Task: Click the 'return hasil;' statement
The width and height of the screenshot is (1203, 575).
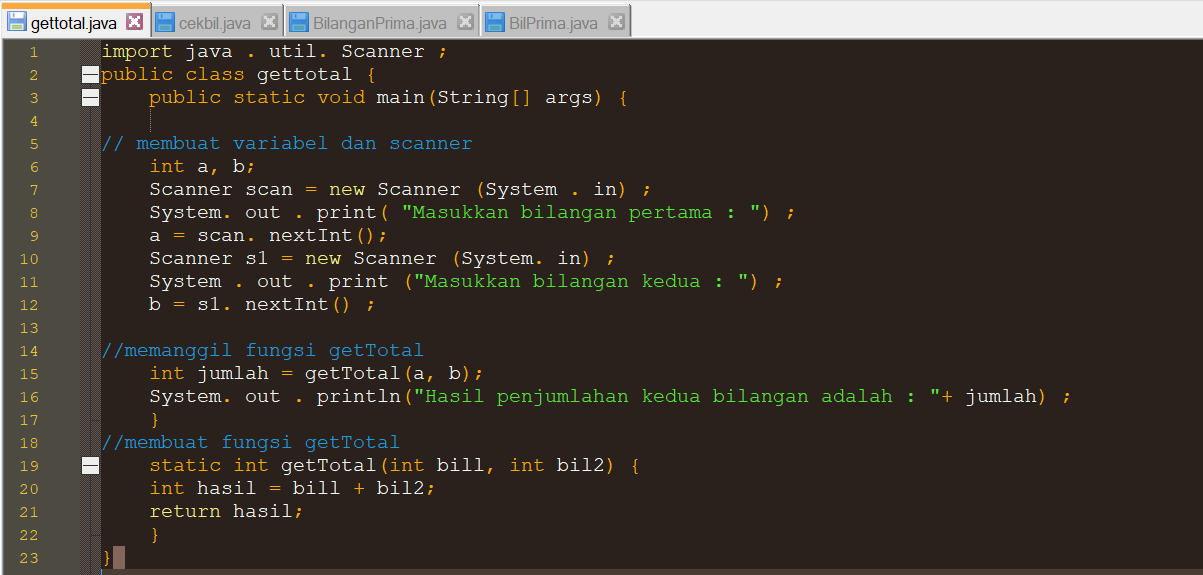Action: pos(226,511)
